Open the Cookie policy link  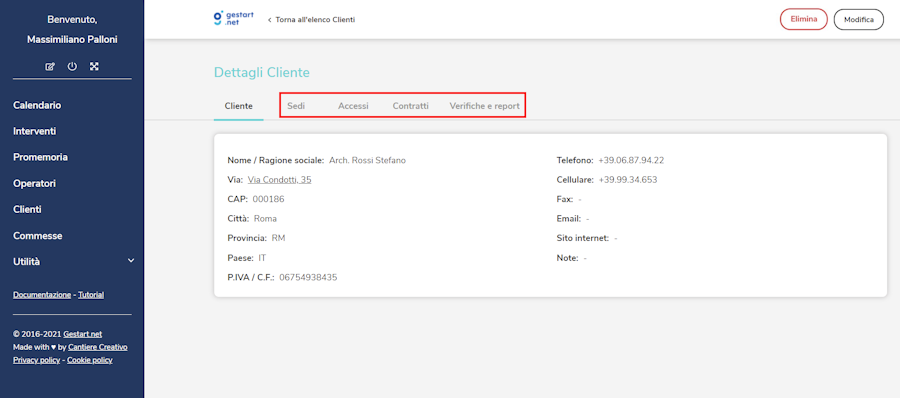[x=90, y=360]
